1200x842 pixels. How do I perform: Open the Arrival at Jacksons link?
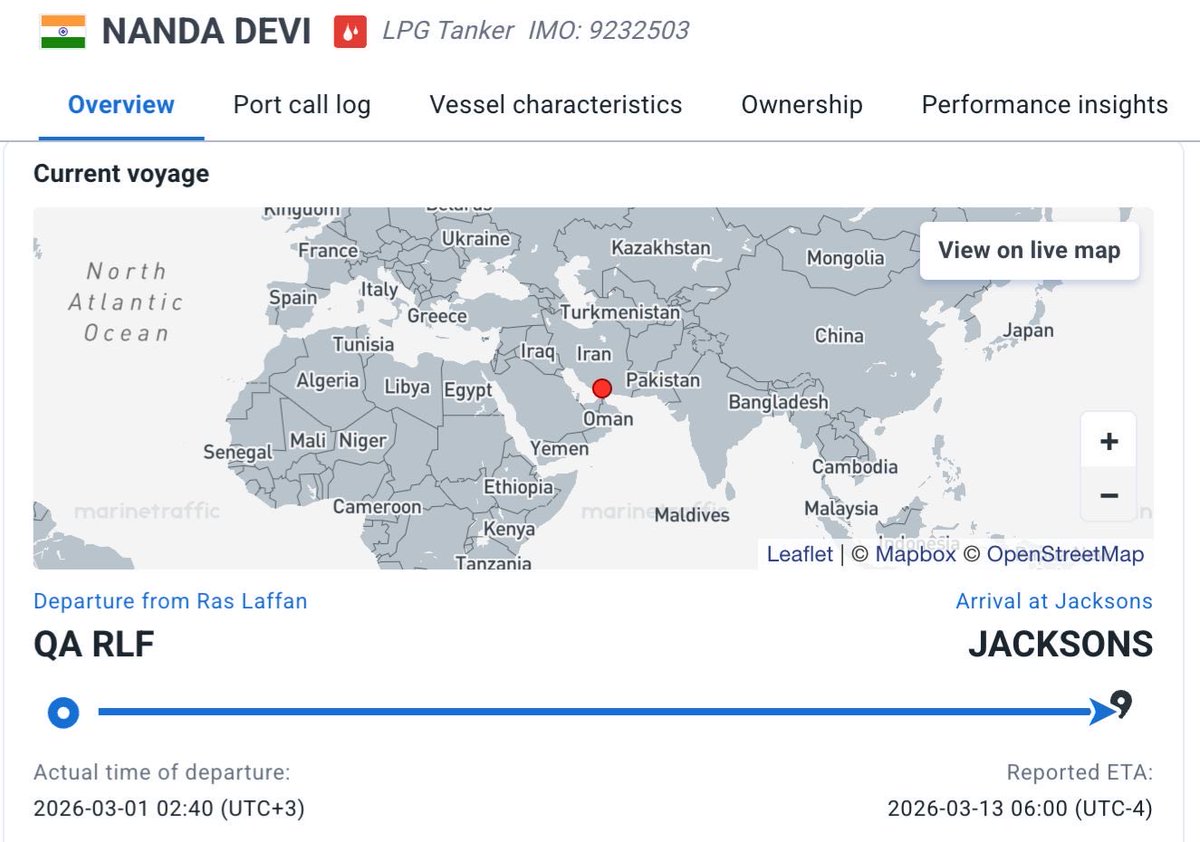pyautogui.click(x=1053, y=601)
